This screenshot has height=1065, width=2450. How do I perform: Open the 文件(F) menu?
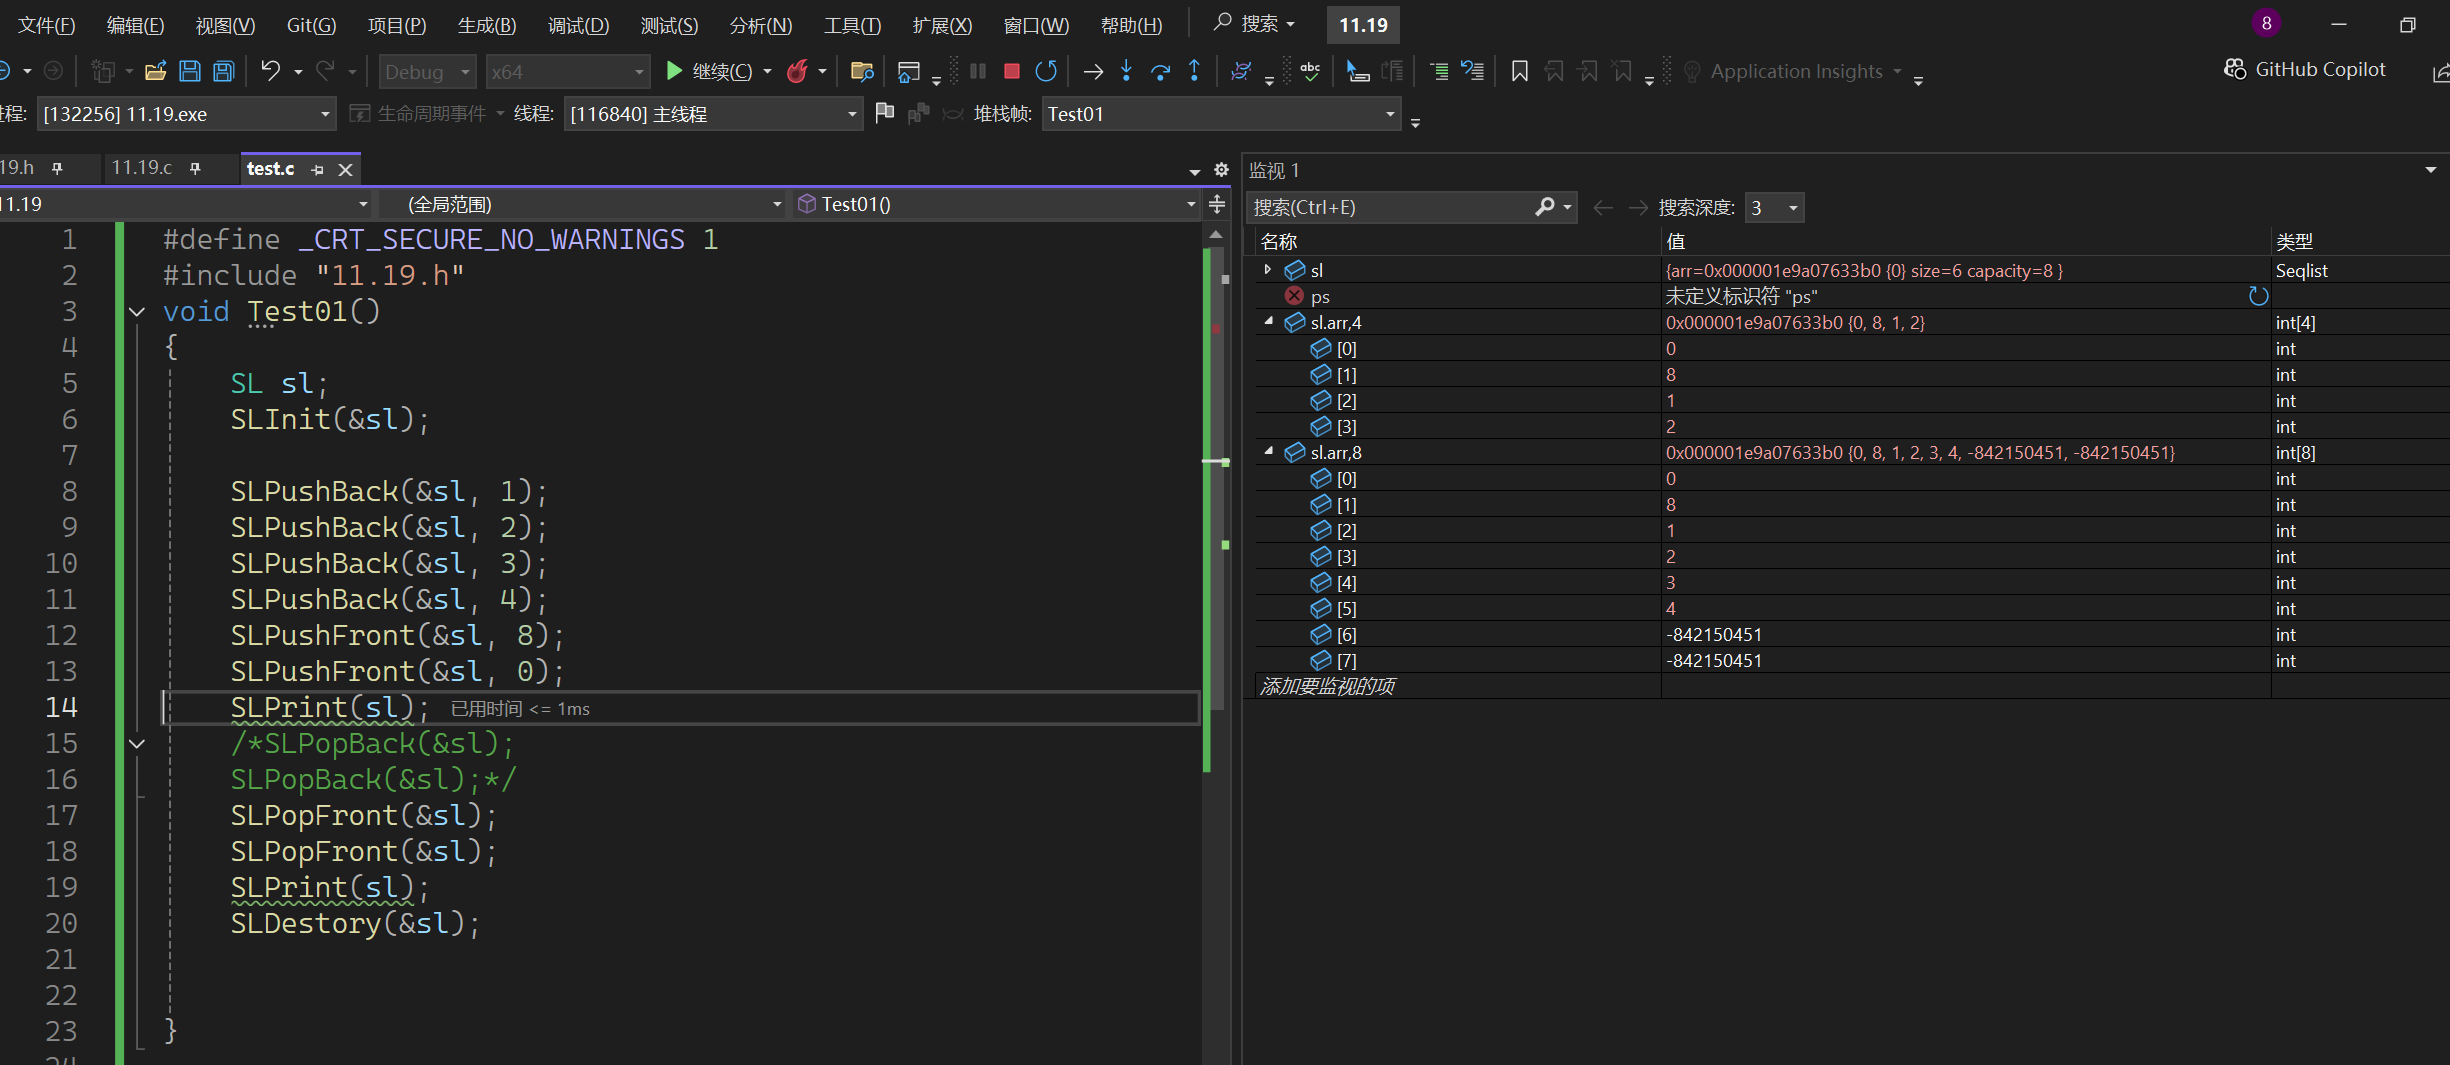coord(46,25)
